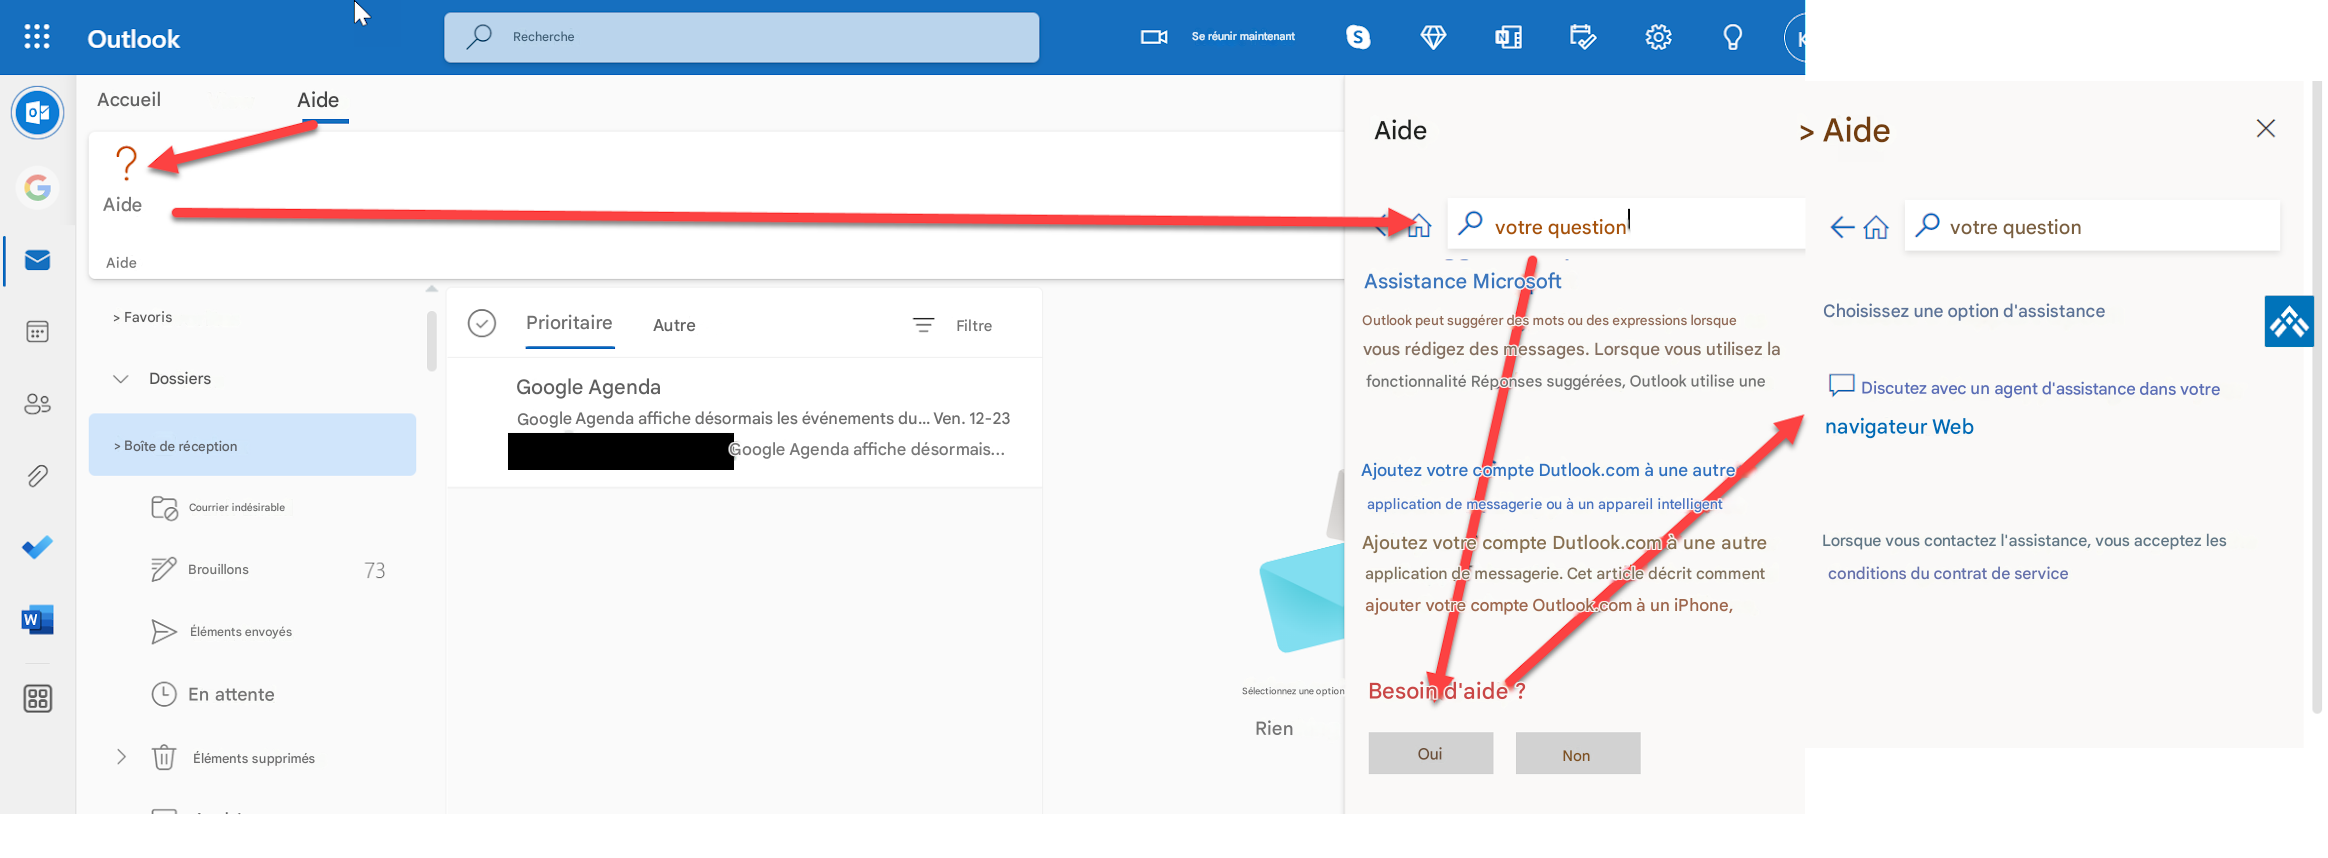Open the Courrier indésirable folder
Viewport: 2328px width, 858px height.
tap(237, 508)
